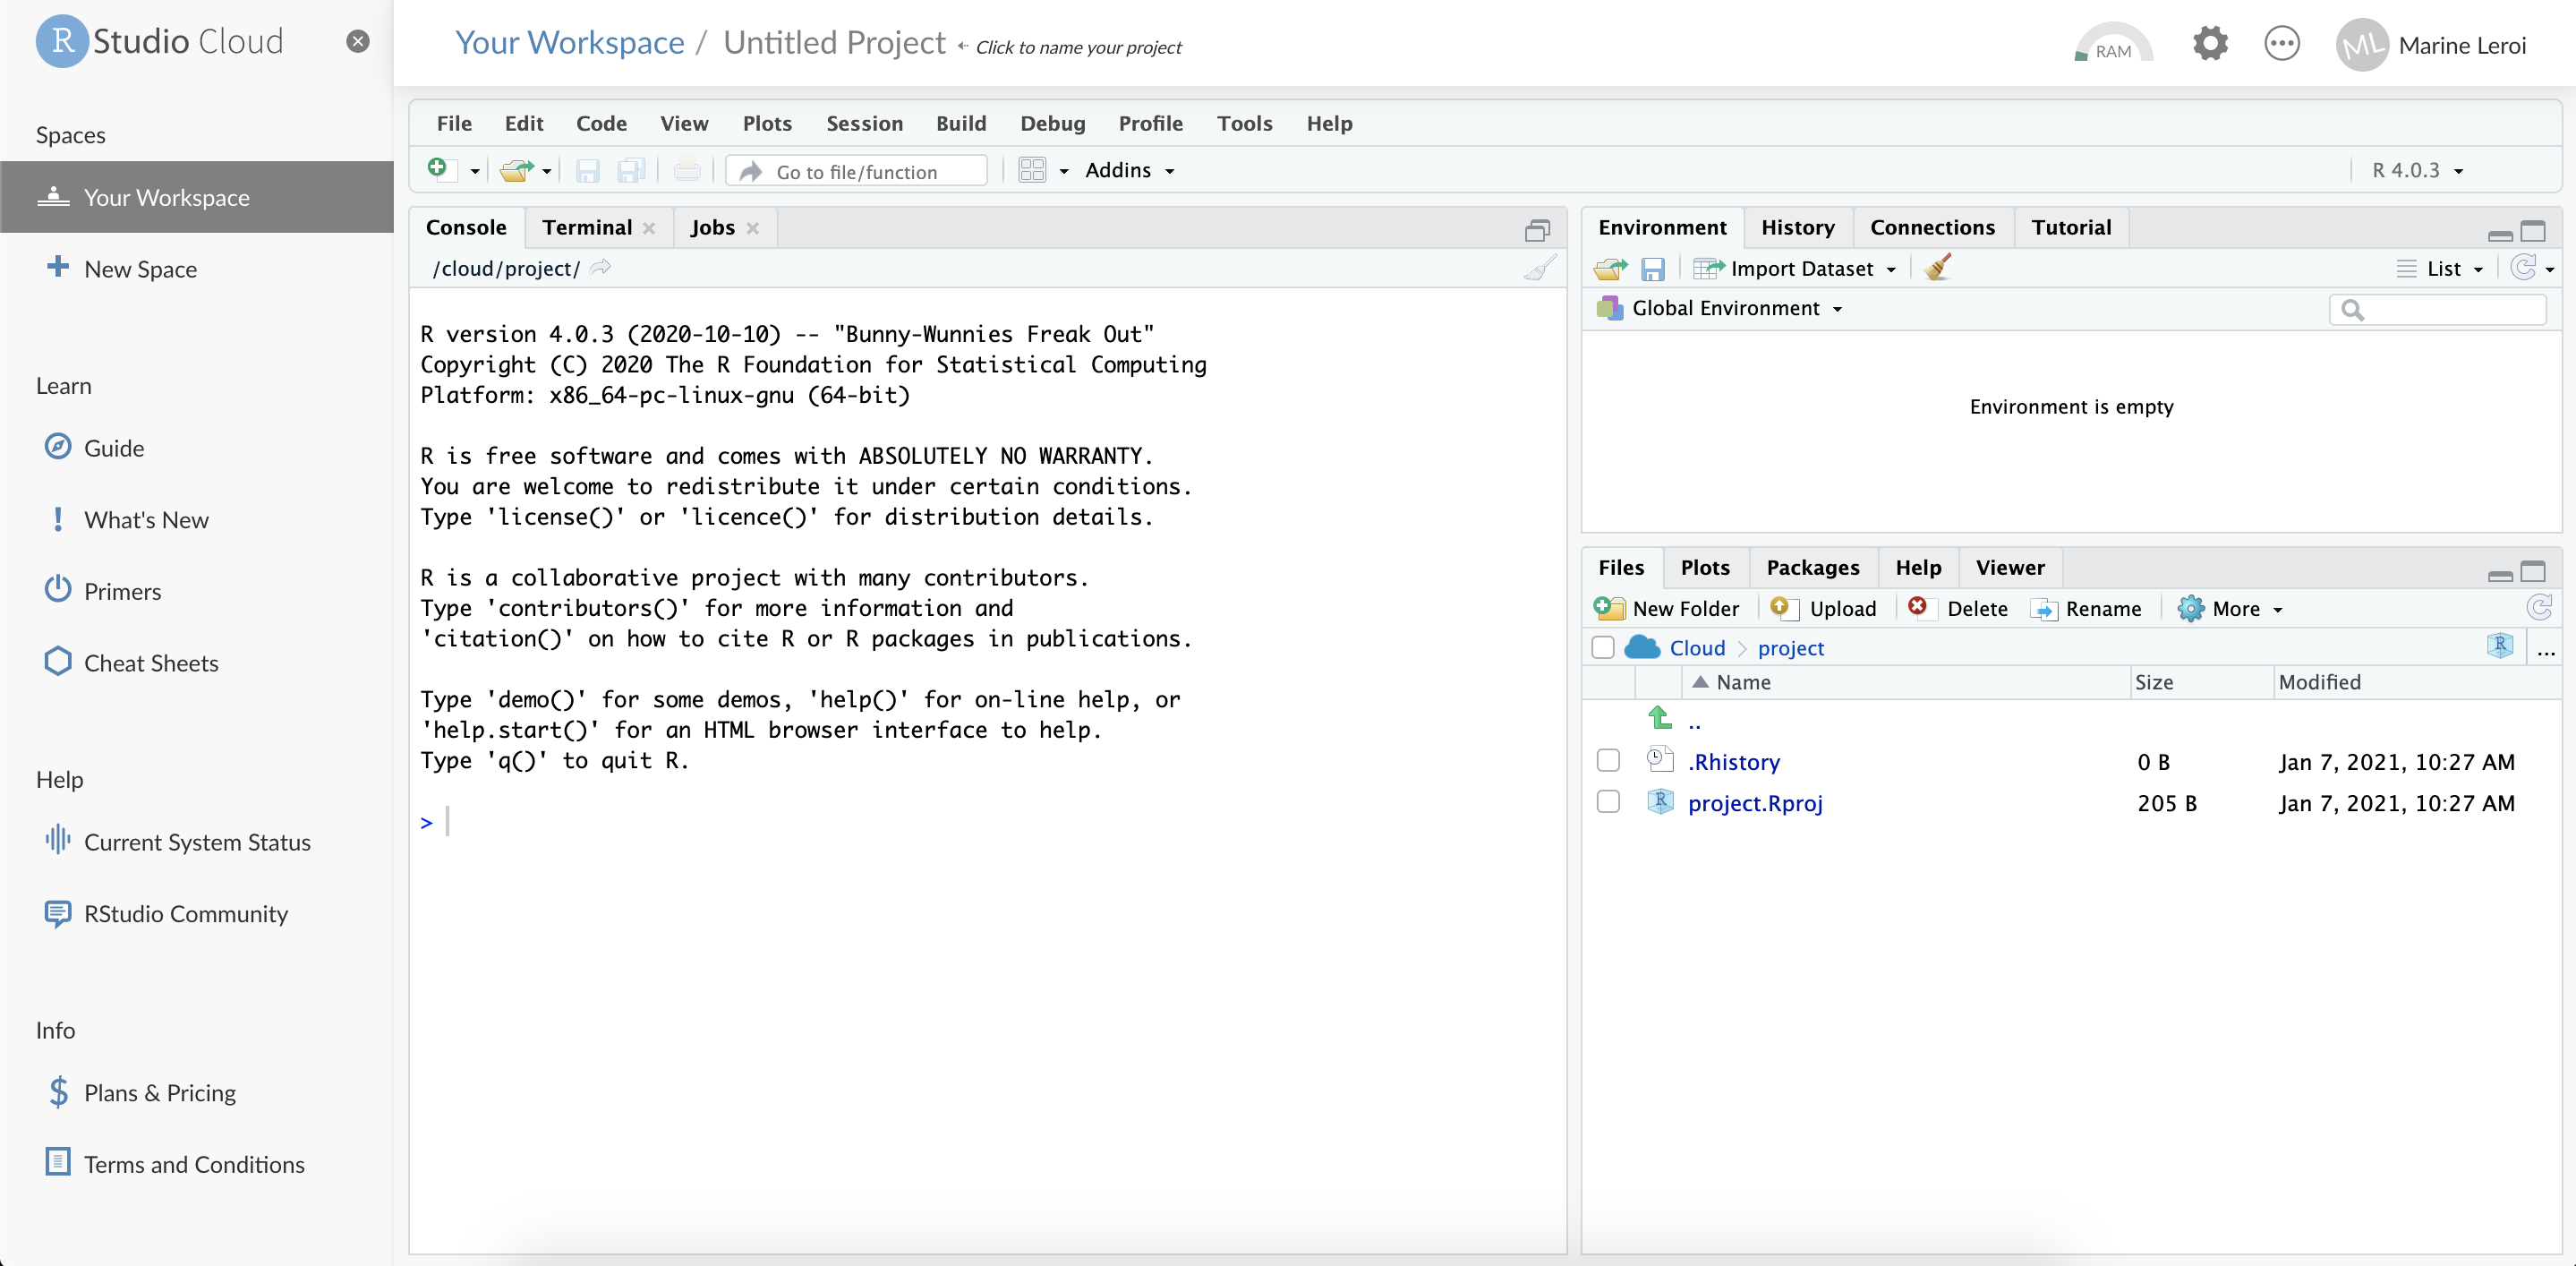This screenshot has width=2576, height=1266.
Task: Open the Tools menu
Action: pos(1244,123)
